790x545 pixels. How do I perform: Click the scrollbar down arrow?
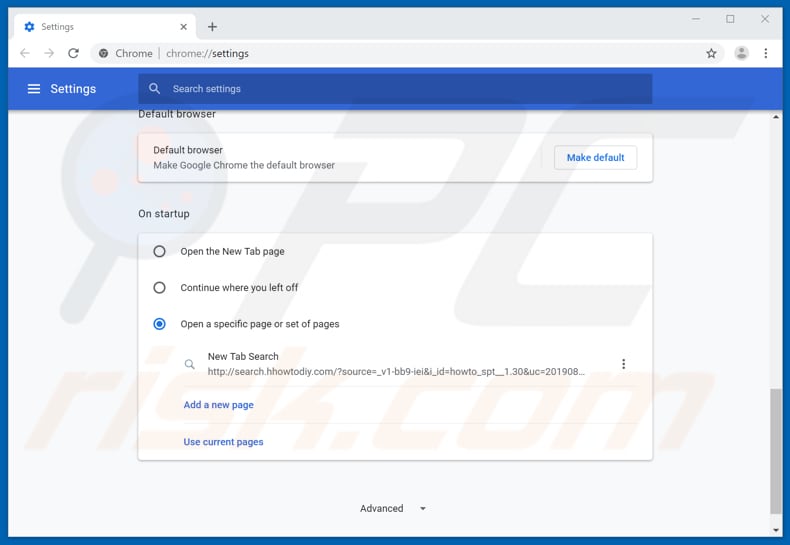point(776,530)
